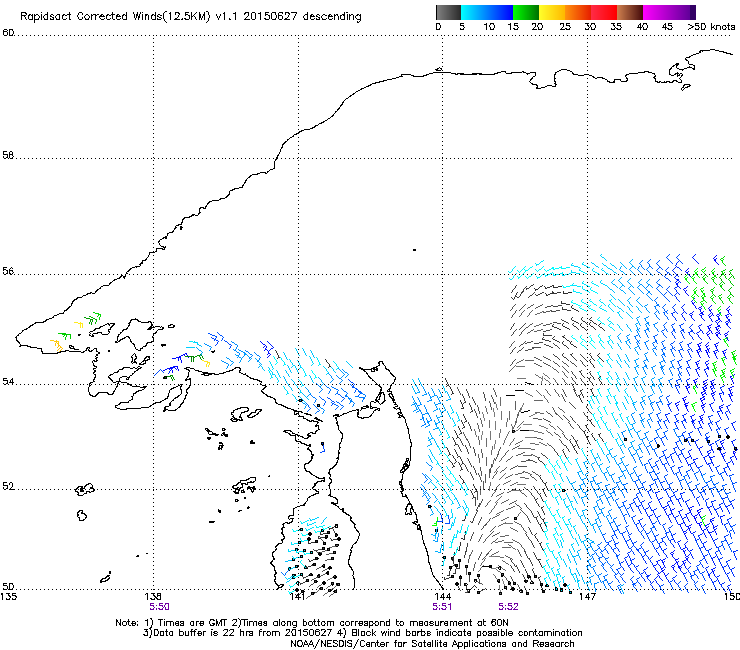Click the latitude label '52' on left axis
This screenshot has height=650, width=740.
click(8, 486)
